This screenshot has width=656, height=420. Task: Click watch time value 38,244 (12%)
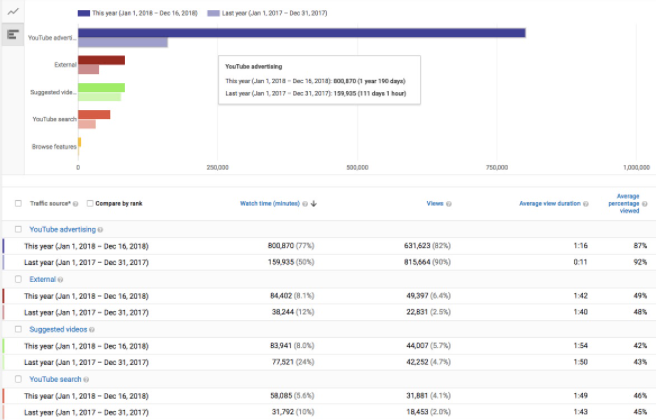tap(293, 312)
